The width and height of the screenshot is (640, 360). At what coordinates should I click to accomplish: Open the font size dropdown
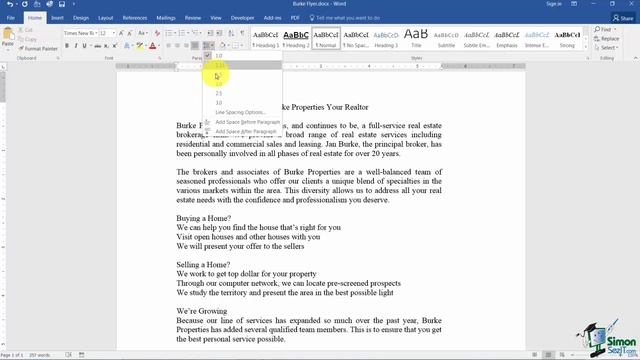113,33
